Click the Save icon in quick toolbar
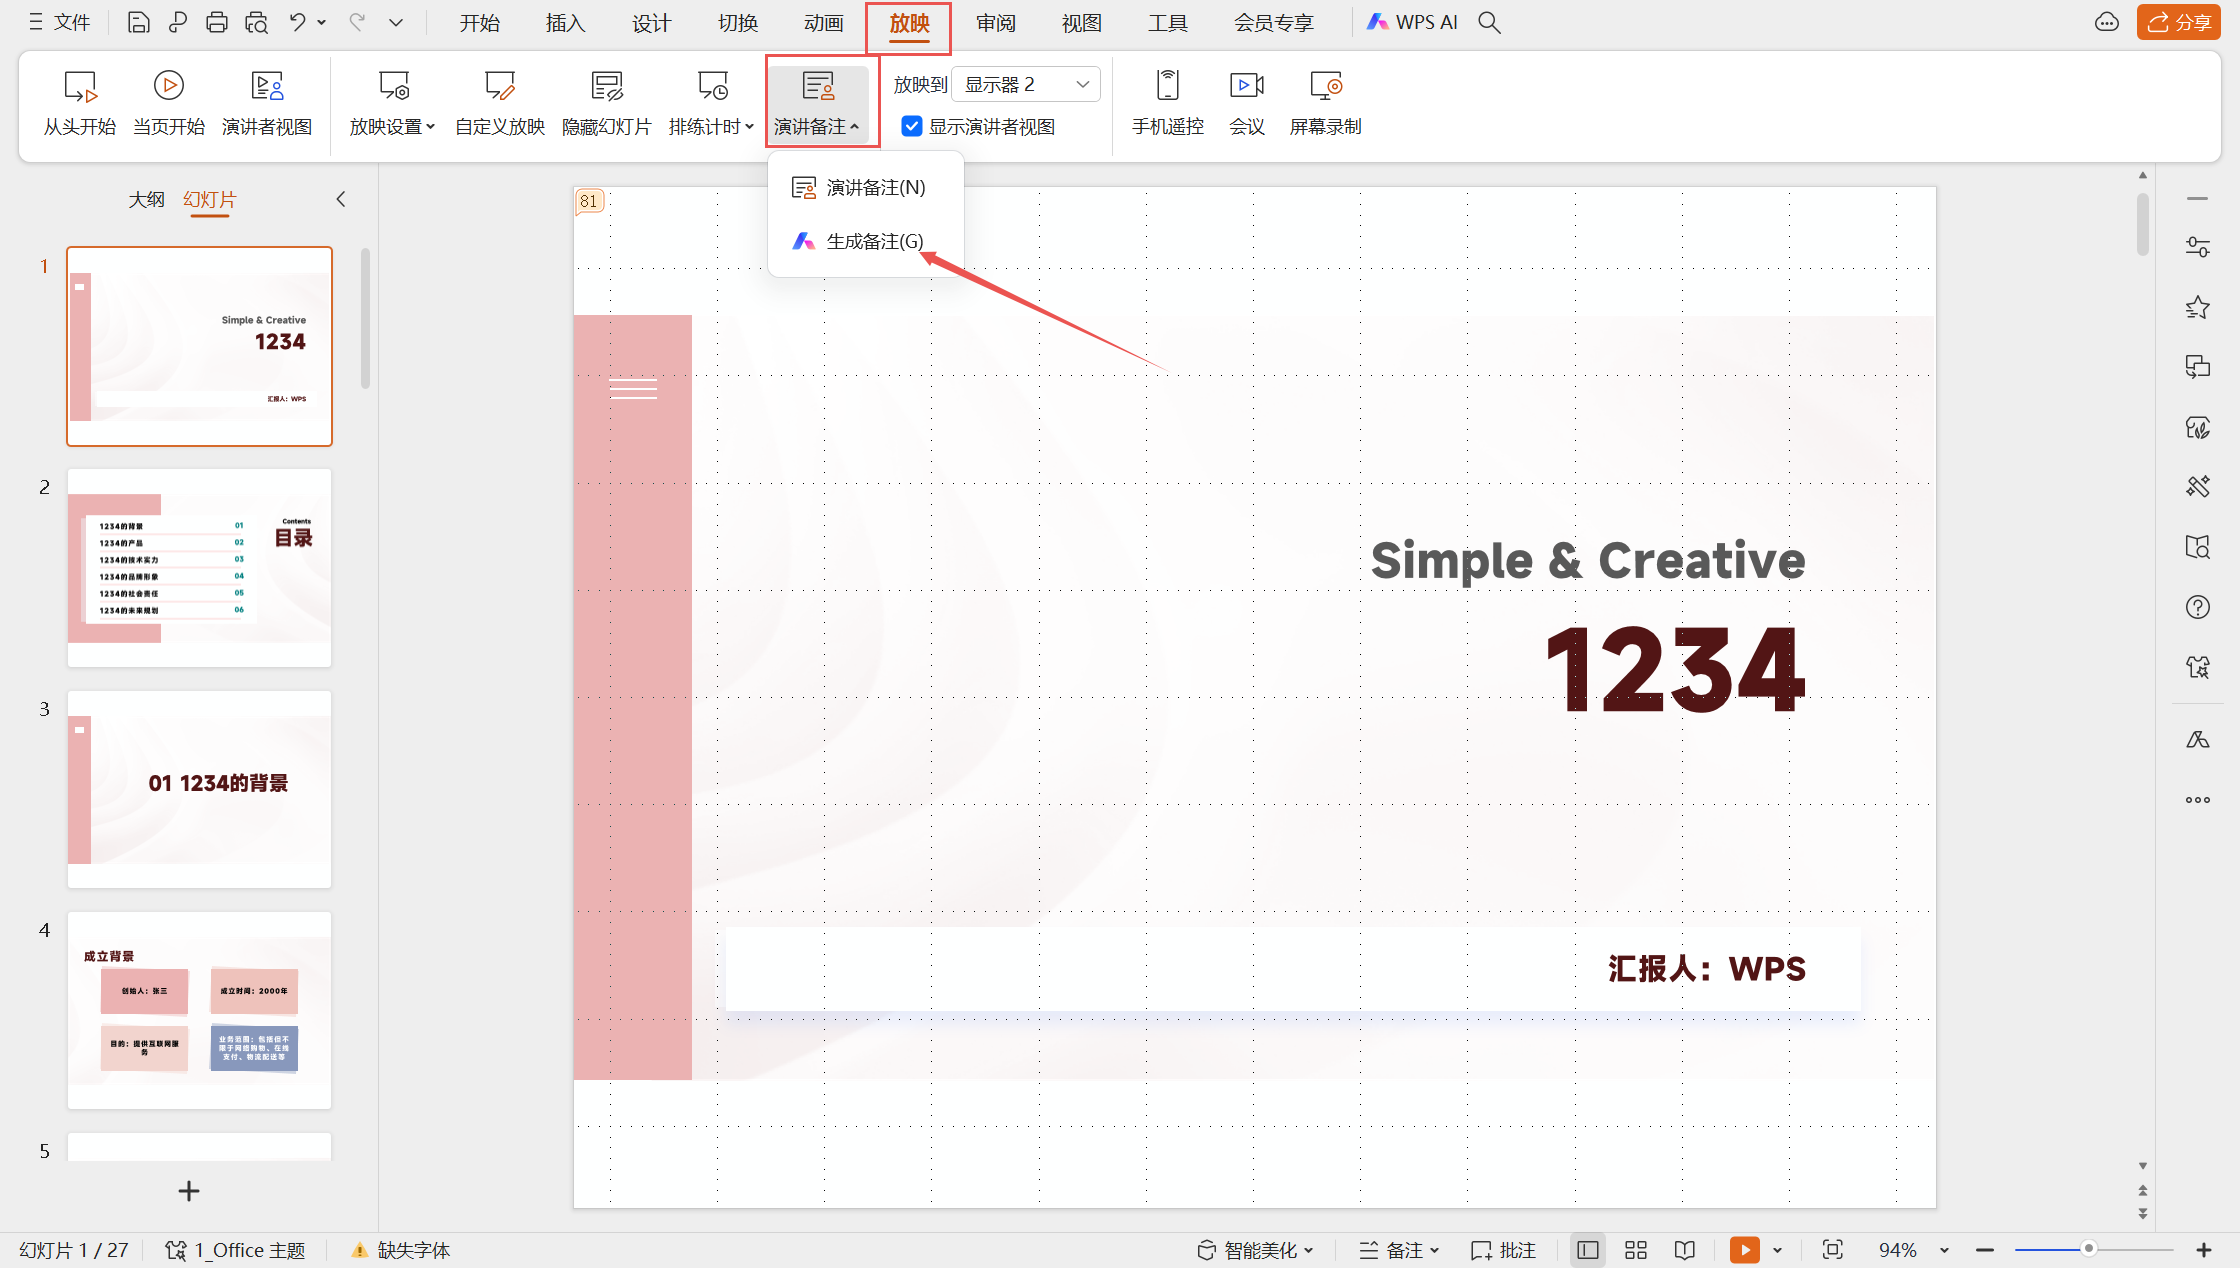 (138, 22)
